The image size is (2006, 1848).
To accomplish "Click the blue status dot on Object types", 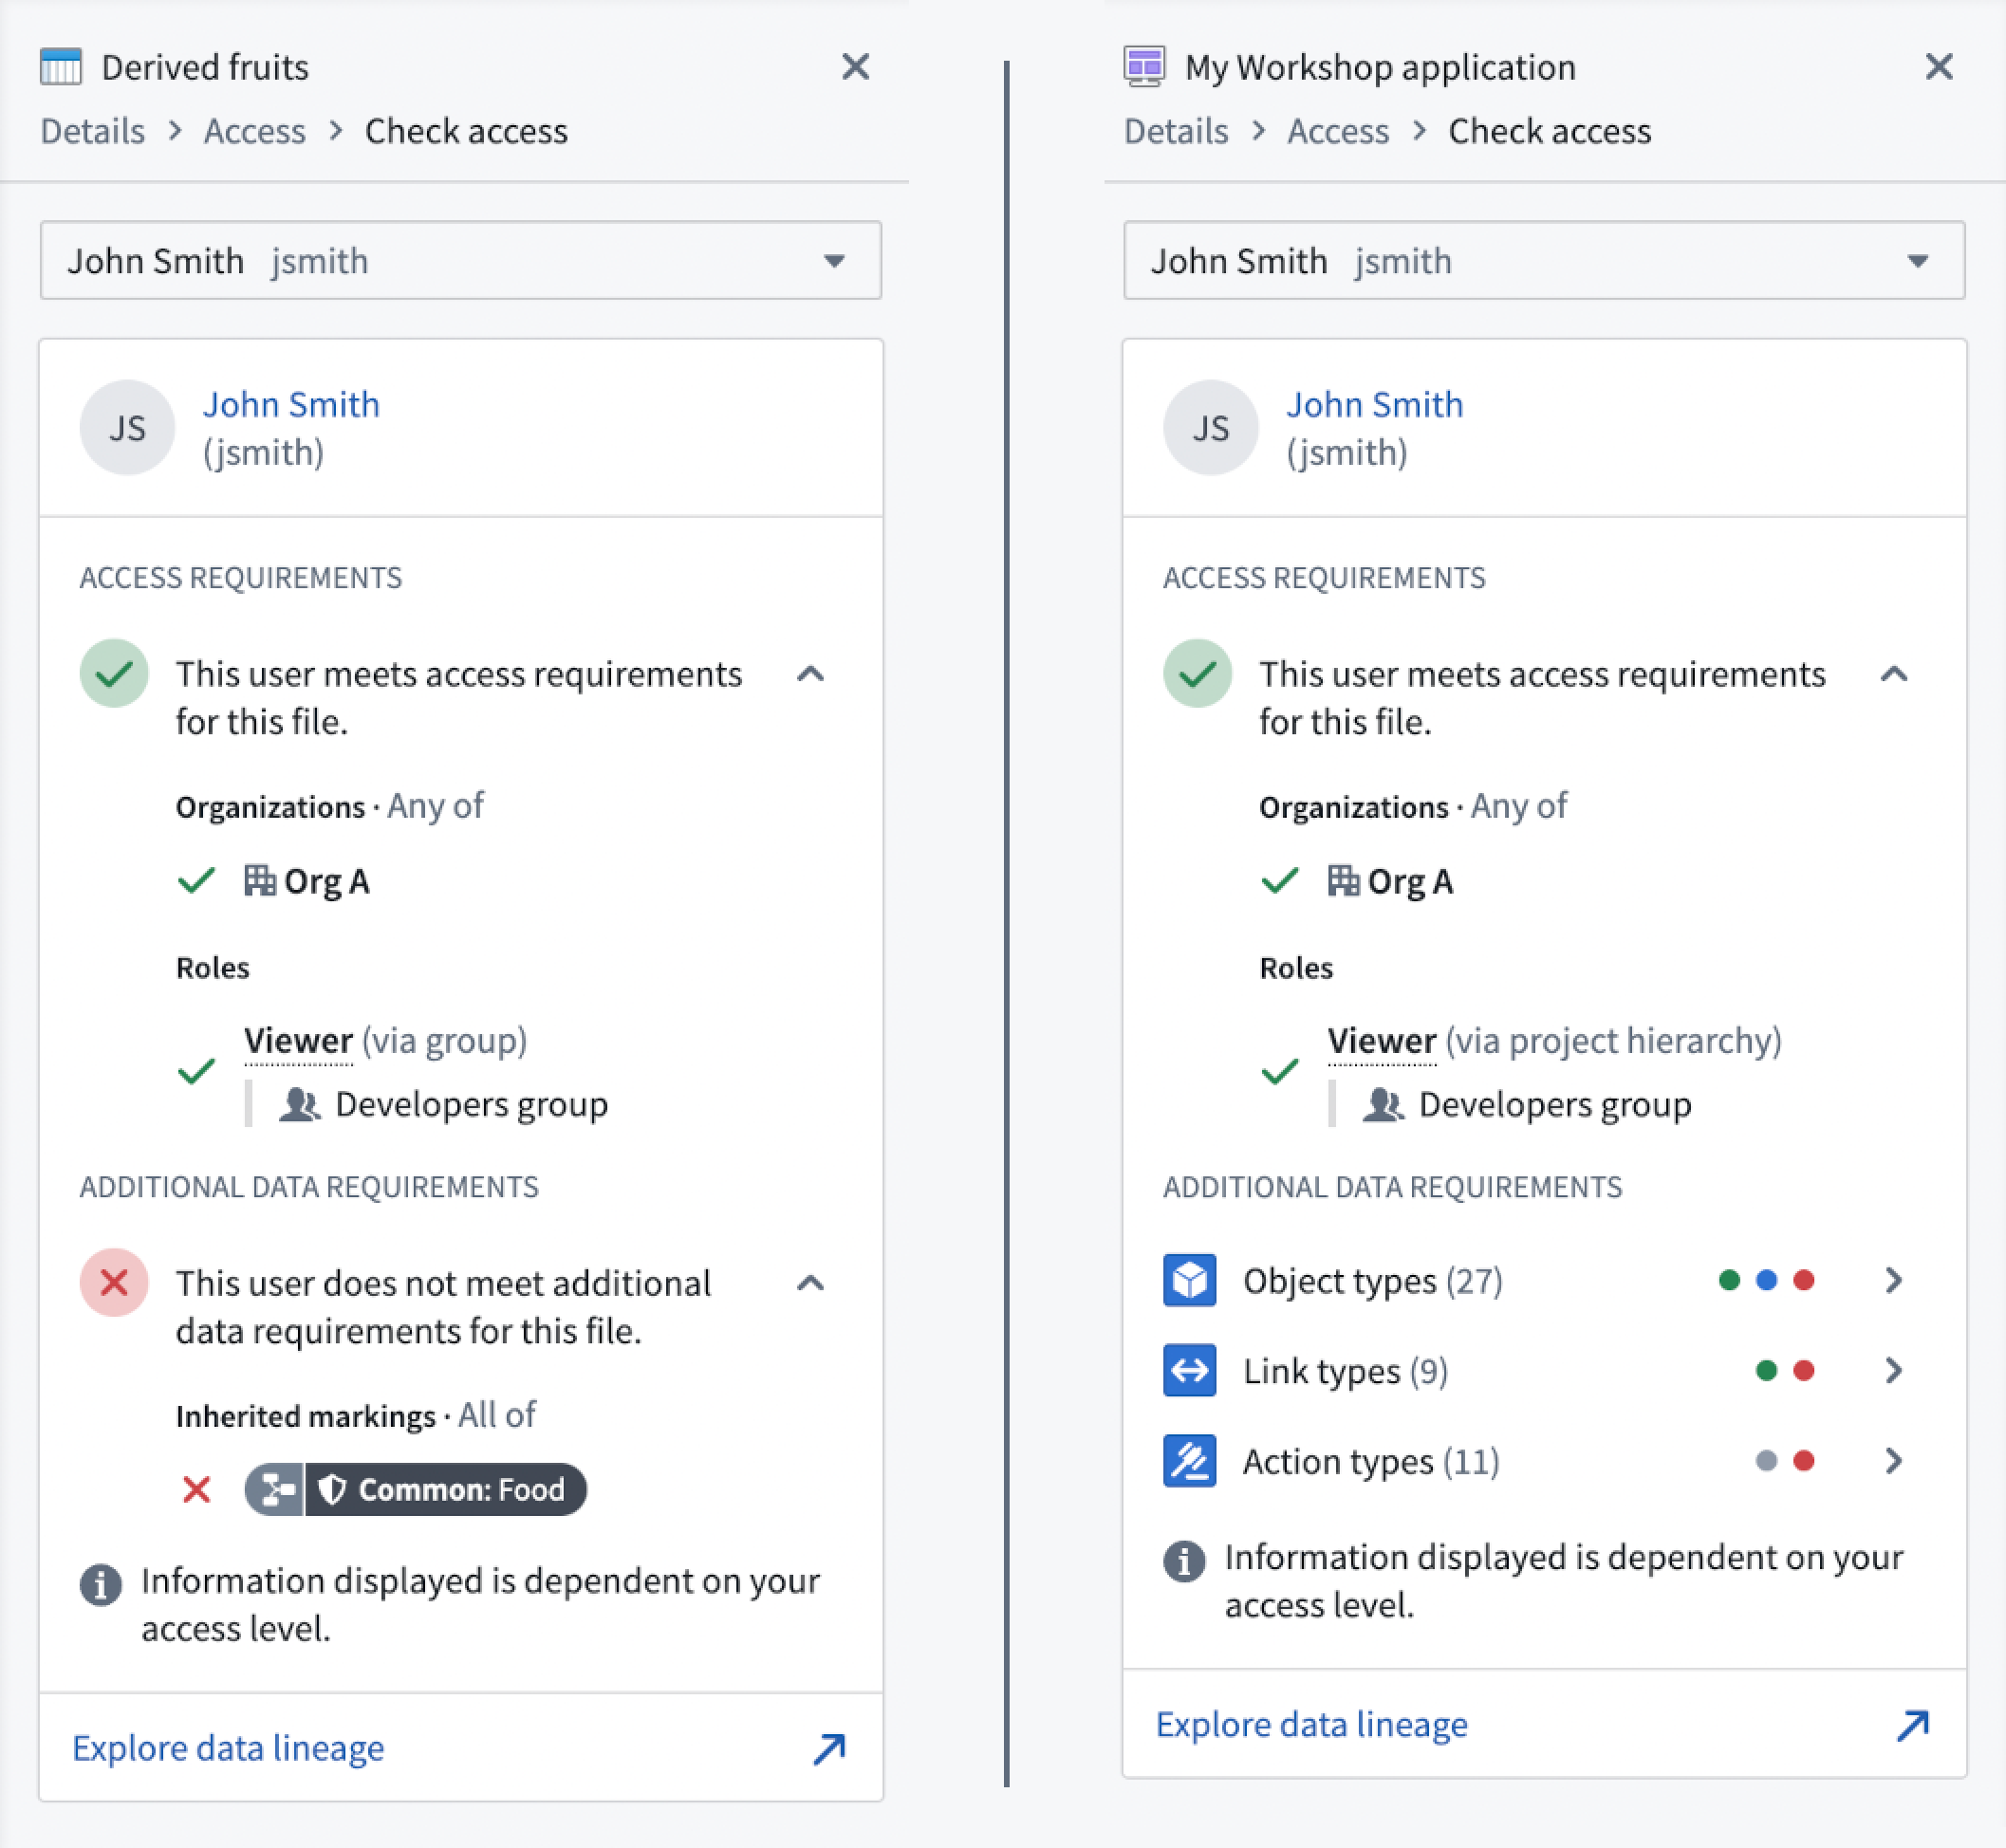I will 1766,1280.
